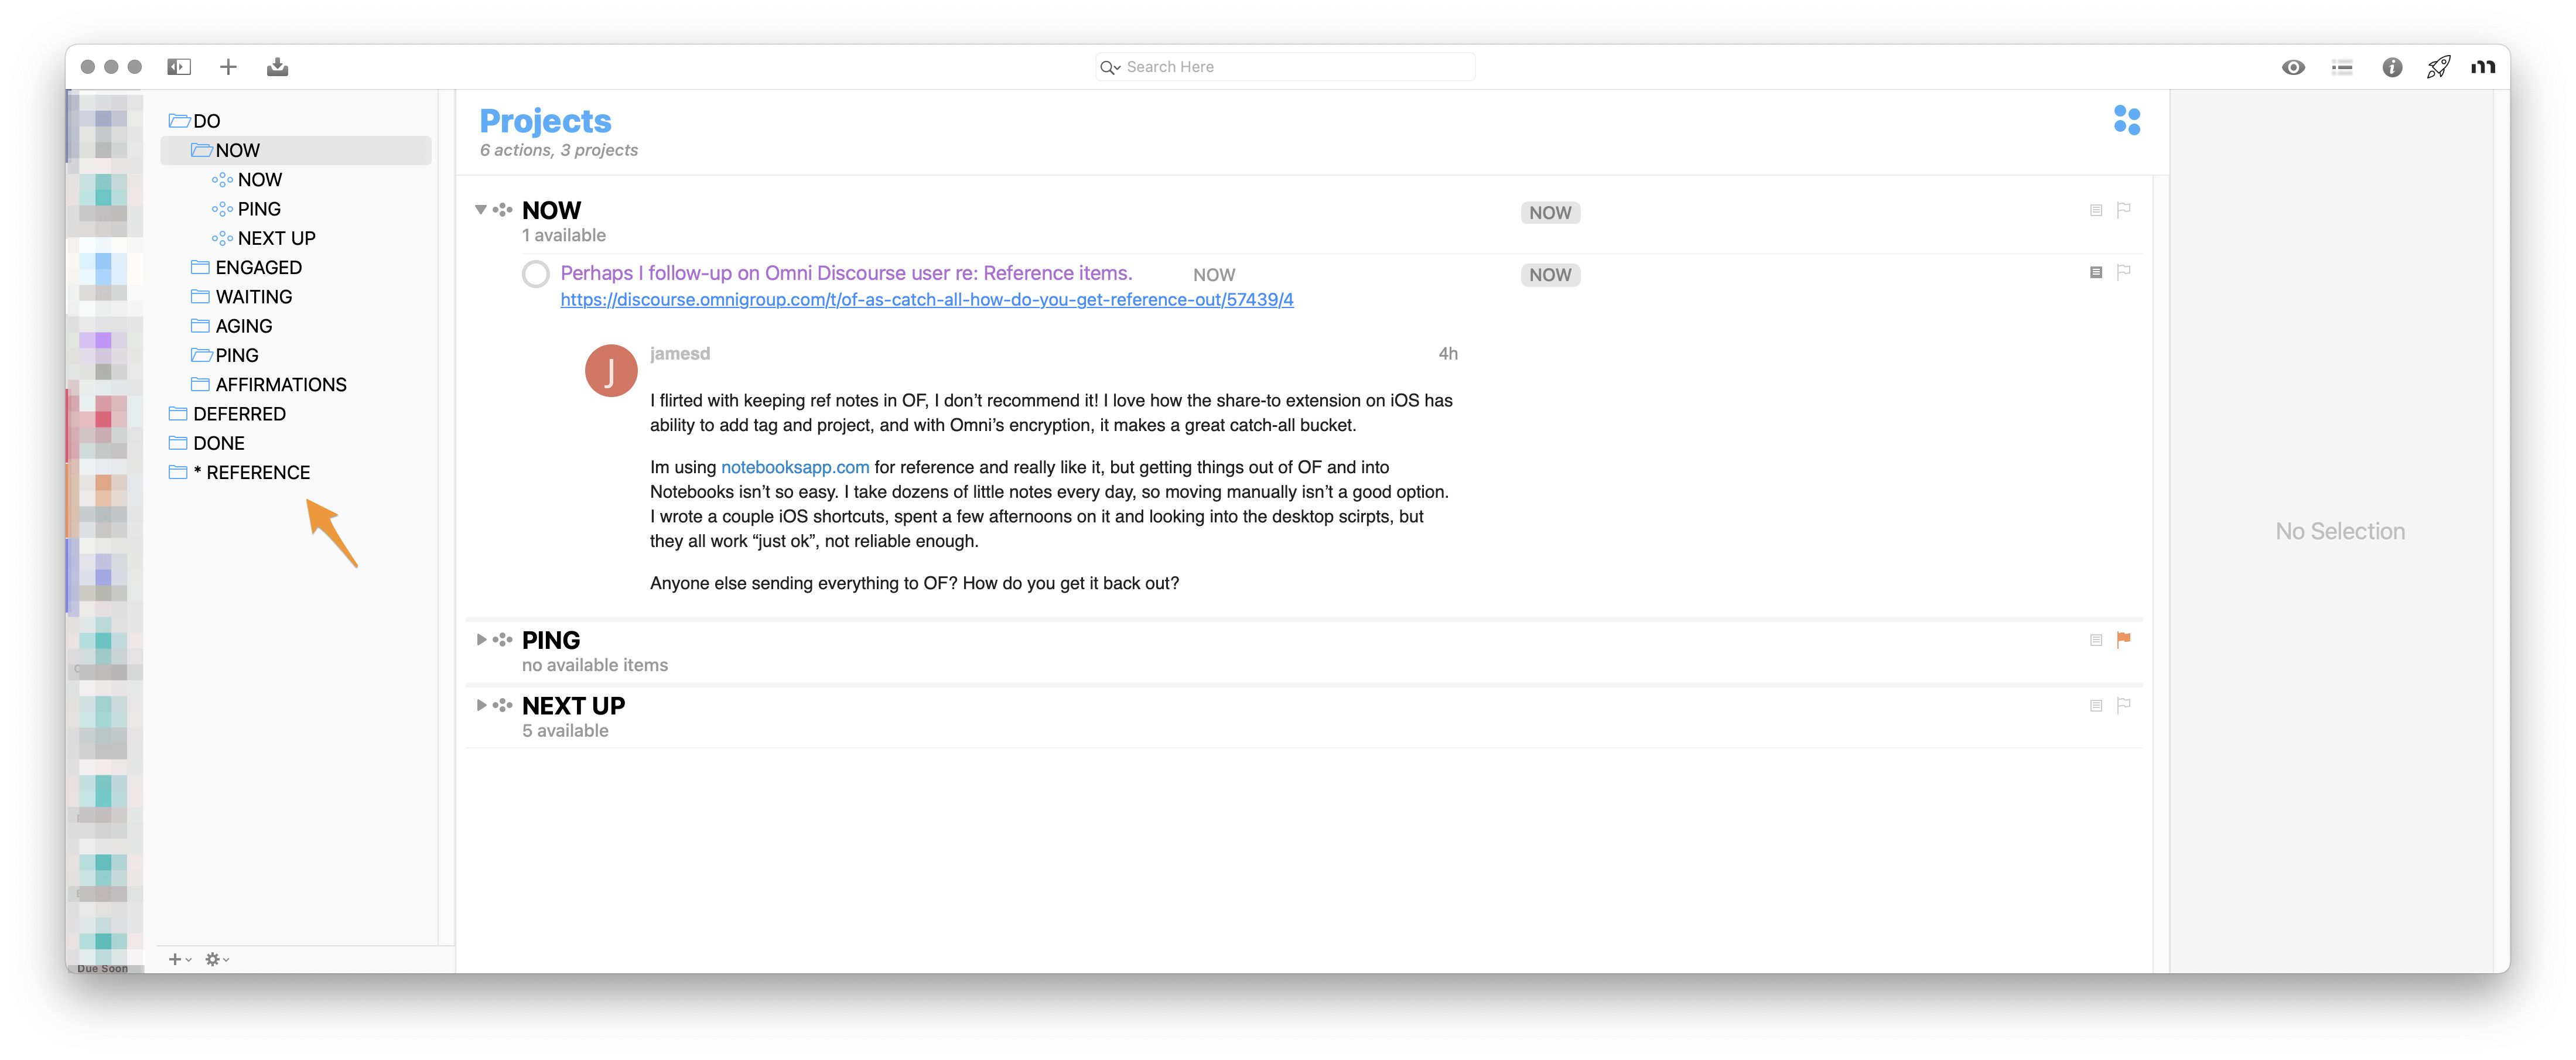Open the sidebar bottom plus add menu
This screenshot has height=1060, width=2576.
point(179,959)
